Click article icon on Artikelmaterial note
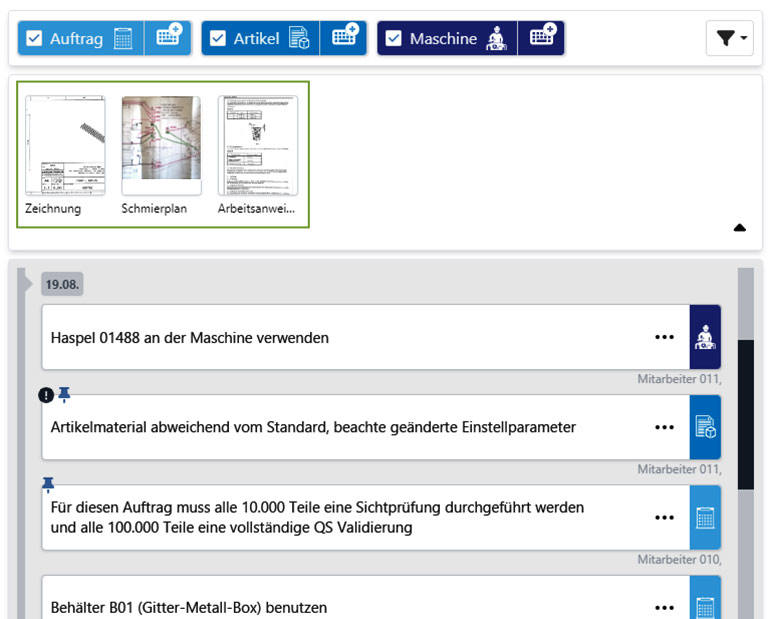Image resolution: width=774 pixels, height=619 pixels. [705, 427]
